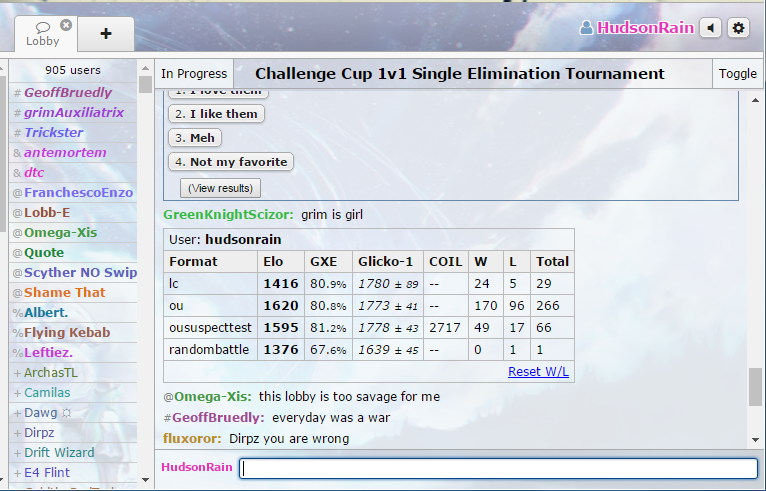Click Omega-Xis's name in the chat message
Image resolution: width=766 pixels, height=491 pixels.
coord(213,397)
